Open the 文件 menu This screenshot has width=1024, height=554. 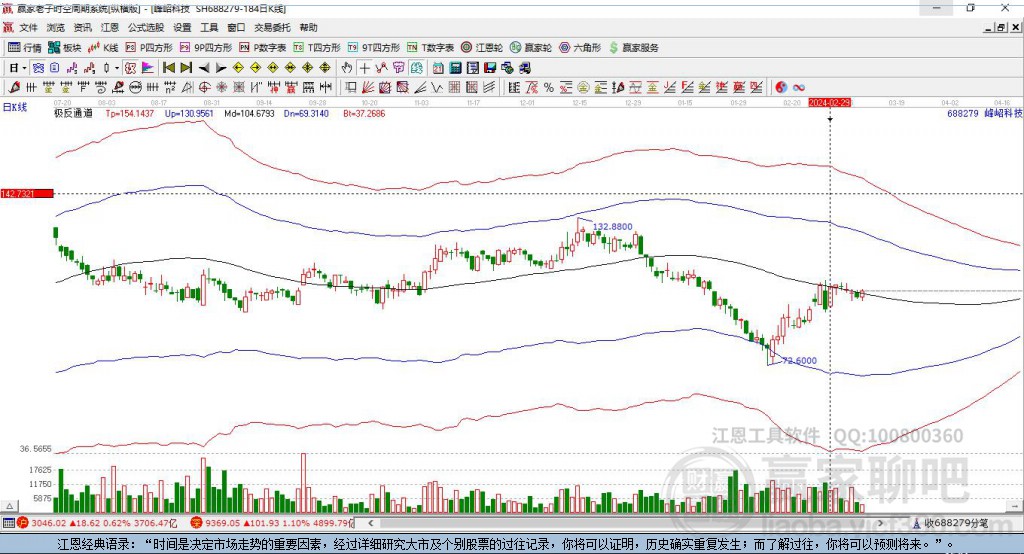tap(28, 27)
